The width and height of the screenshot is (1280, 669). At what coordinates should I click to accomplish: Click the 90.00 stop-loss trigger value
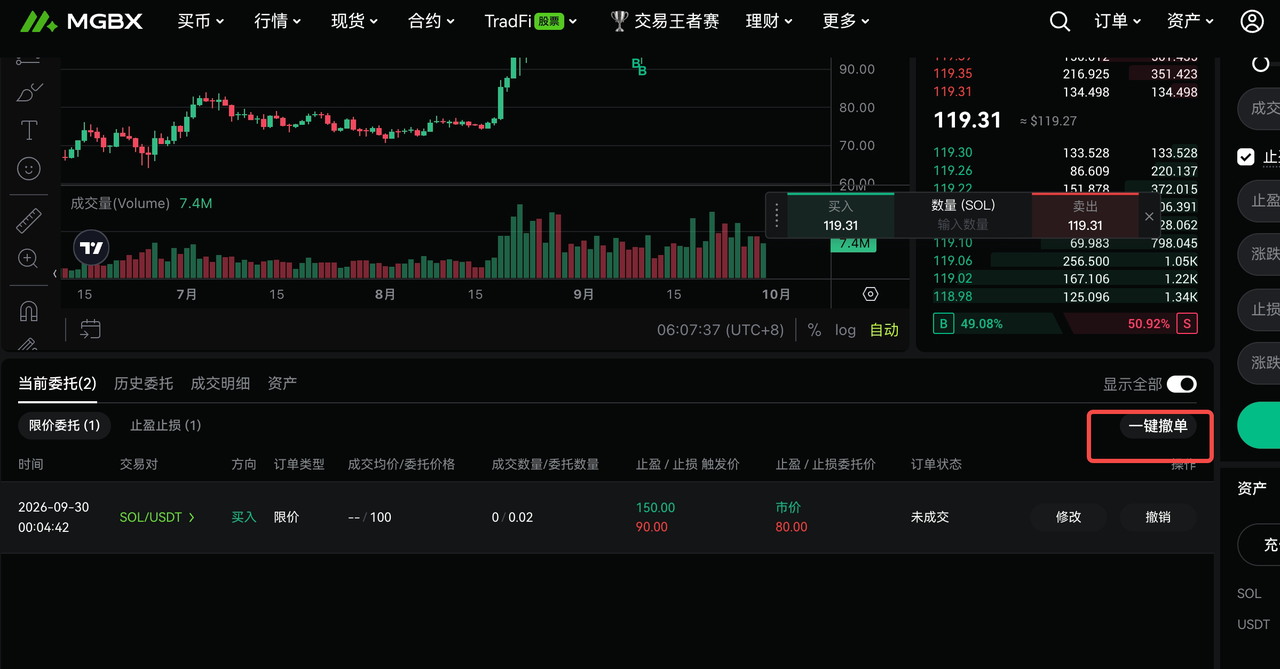tap(651, 526)
